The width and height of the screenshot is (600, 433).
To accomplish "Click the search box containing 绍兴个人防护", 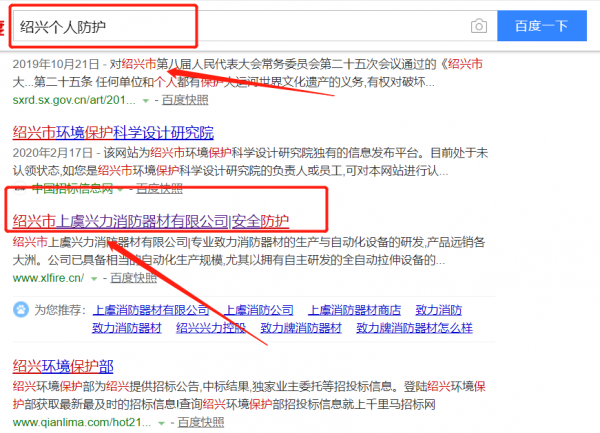I will pos(240,25).
